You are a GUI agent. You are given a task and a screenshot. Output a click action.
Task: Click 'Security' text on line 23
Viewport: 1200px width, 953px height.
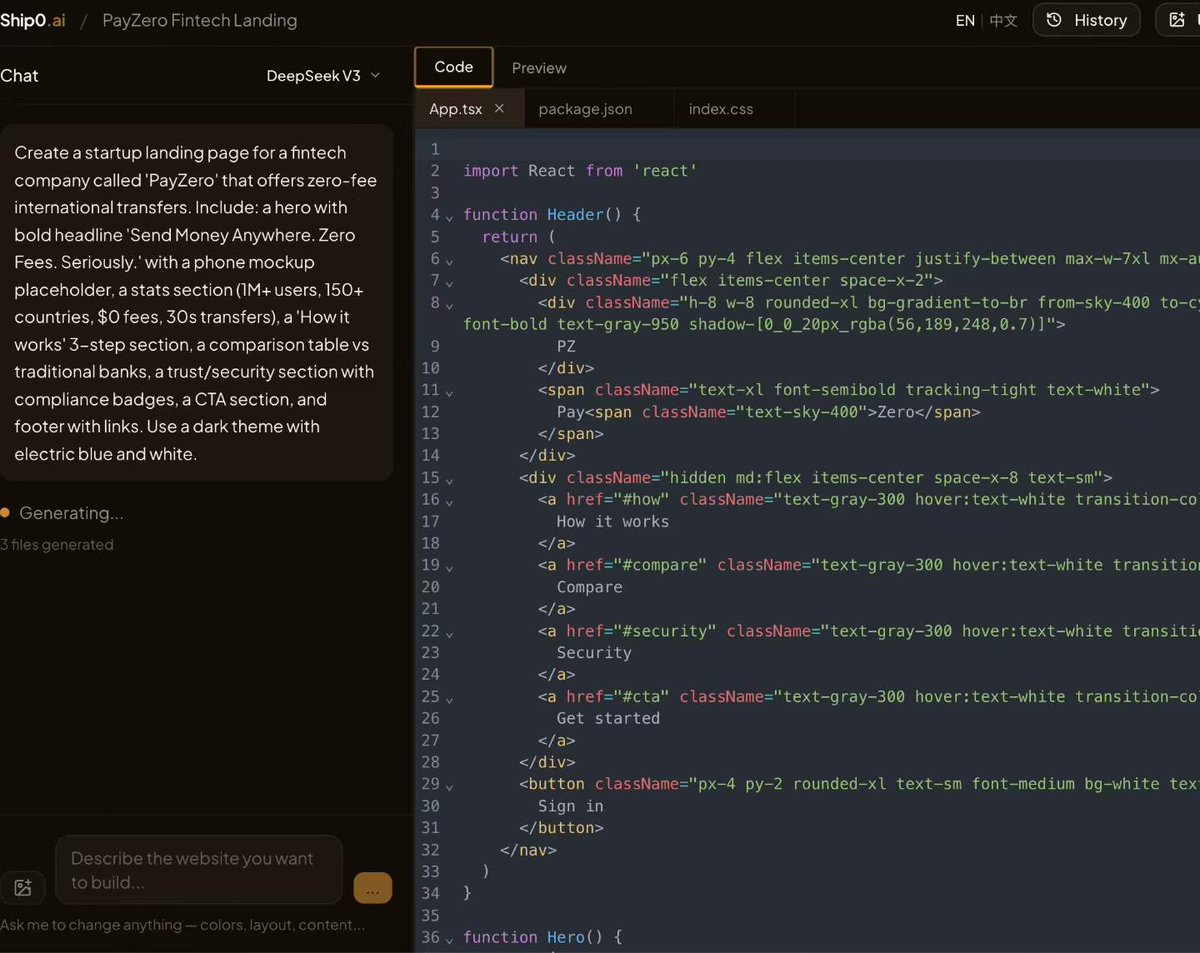(x=594, y=653)
